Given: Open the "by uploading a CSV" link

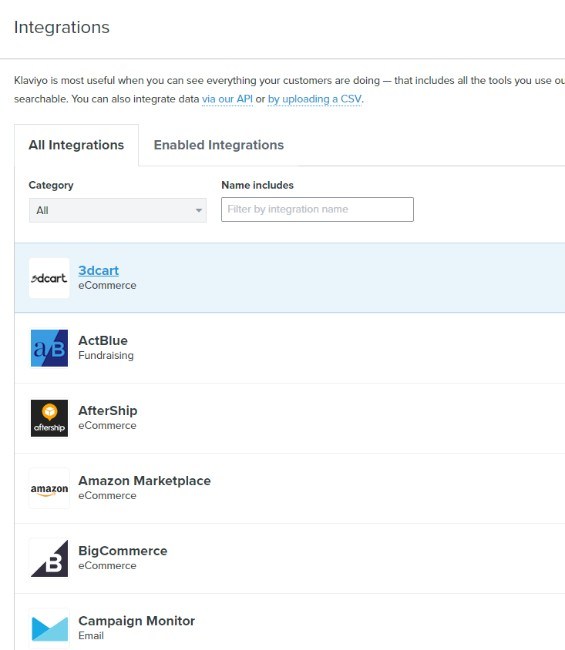Looking at the screenshot, I should 315,99.
